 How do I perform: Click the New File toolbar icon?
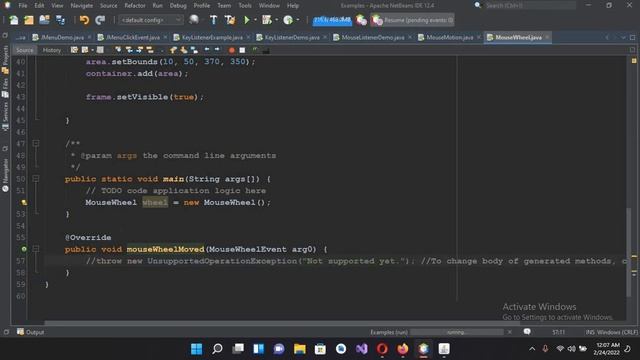pos(13,20)
